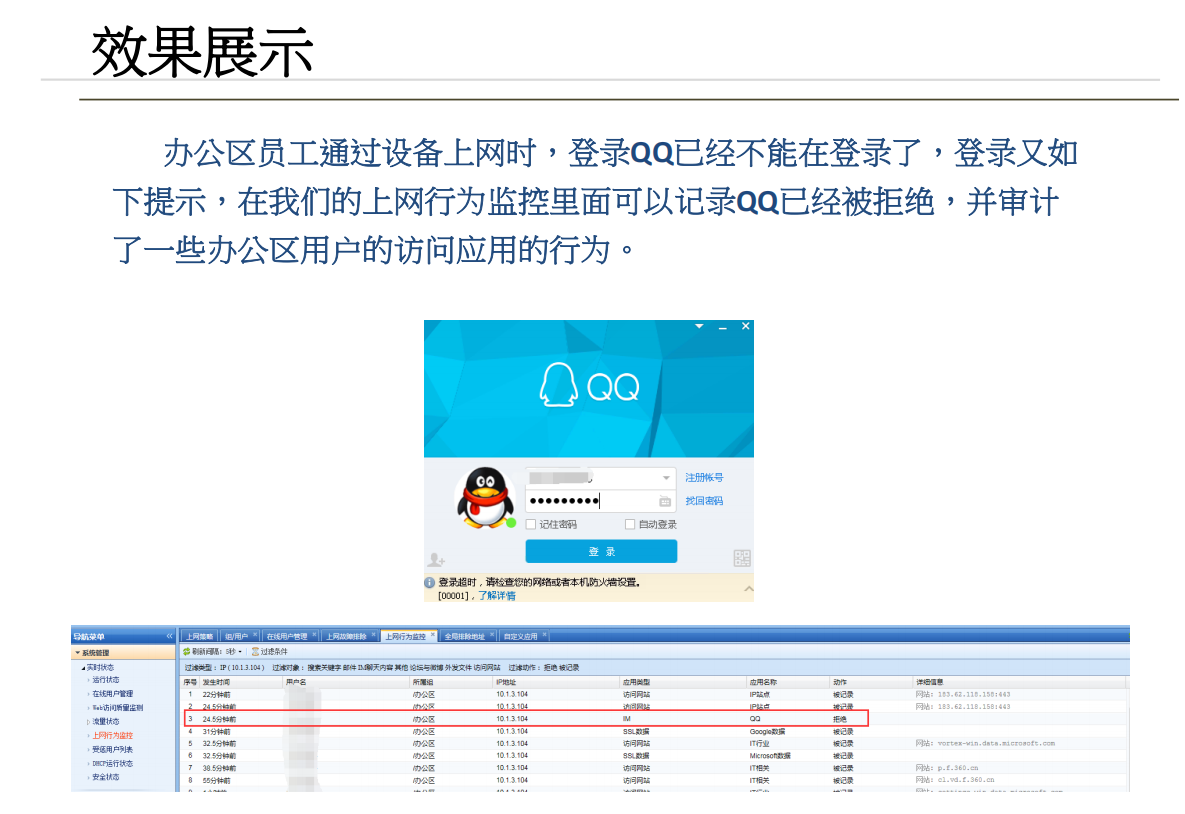Open the QQ account number dropdown arrow
Viewport: 1185px width, 814px height.
(x=666, y=478)
